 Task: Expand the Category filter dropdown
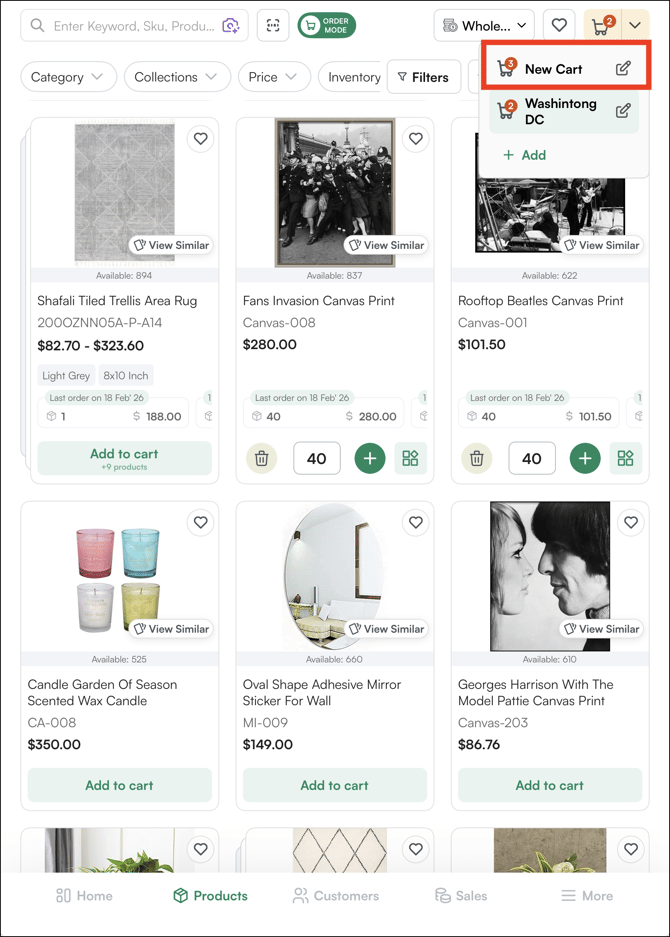[x=69, y=77]
